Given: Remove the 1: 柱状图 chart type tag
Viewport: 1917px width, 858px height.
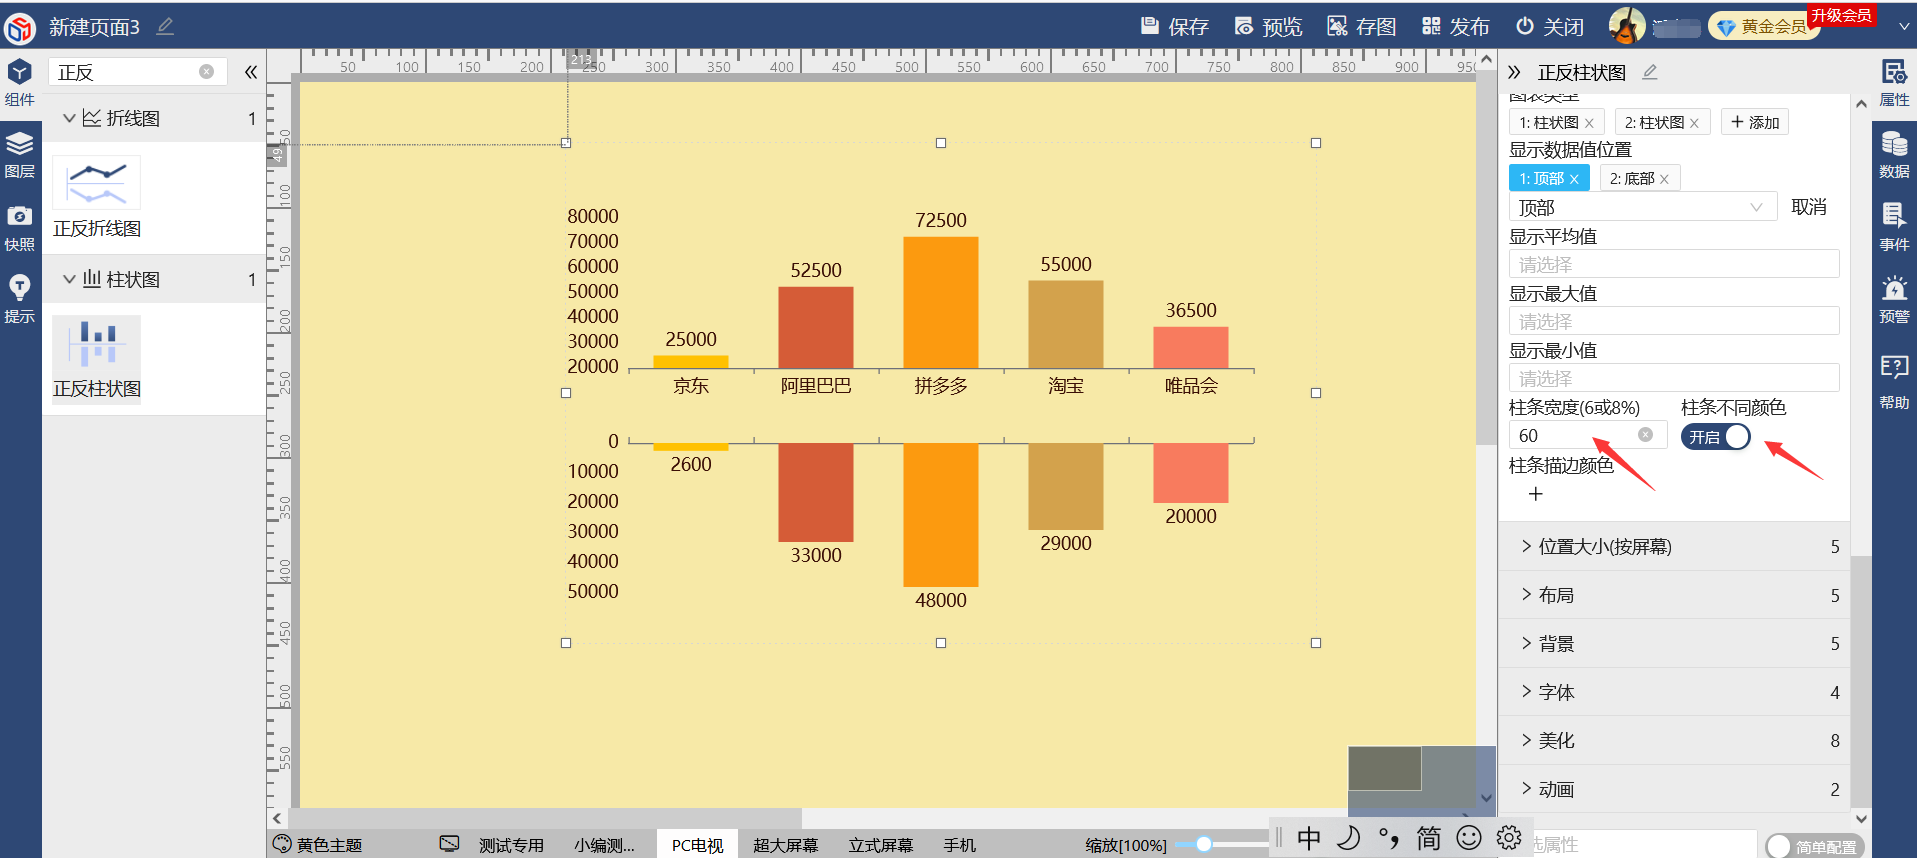Looking at the screenshot, I should [1589, 123].
